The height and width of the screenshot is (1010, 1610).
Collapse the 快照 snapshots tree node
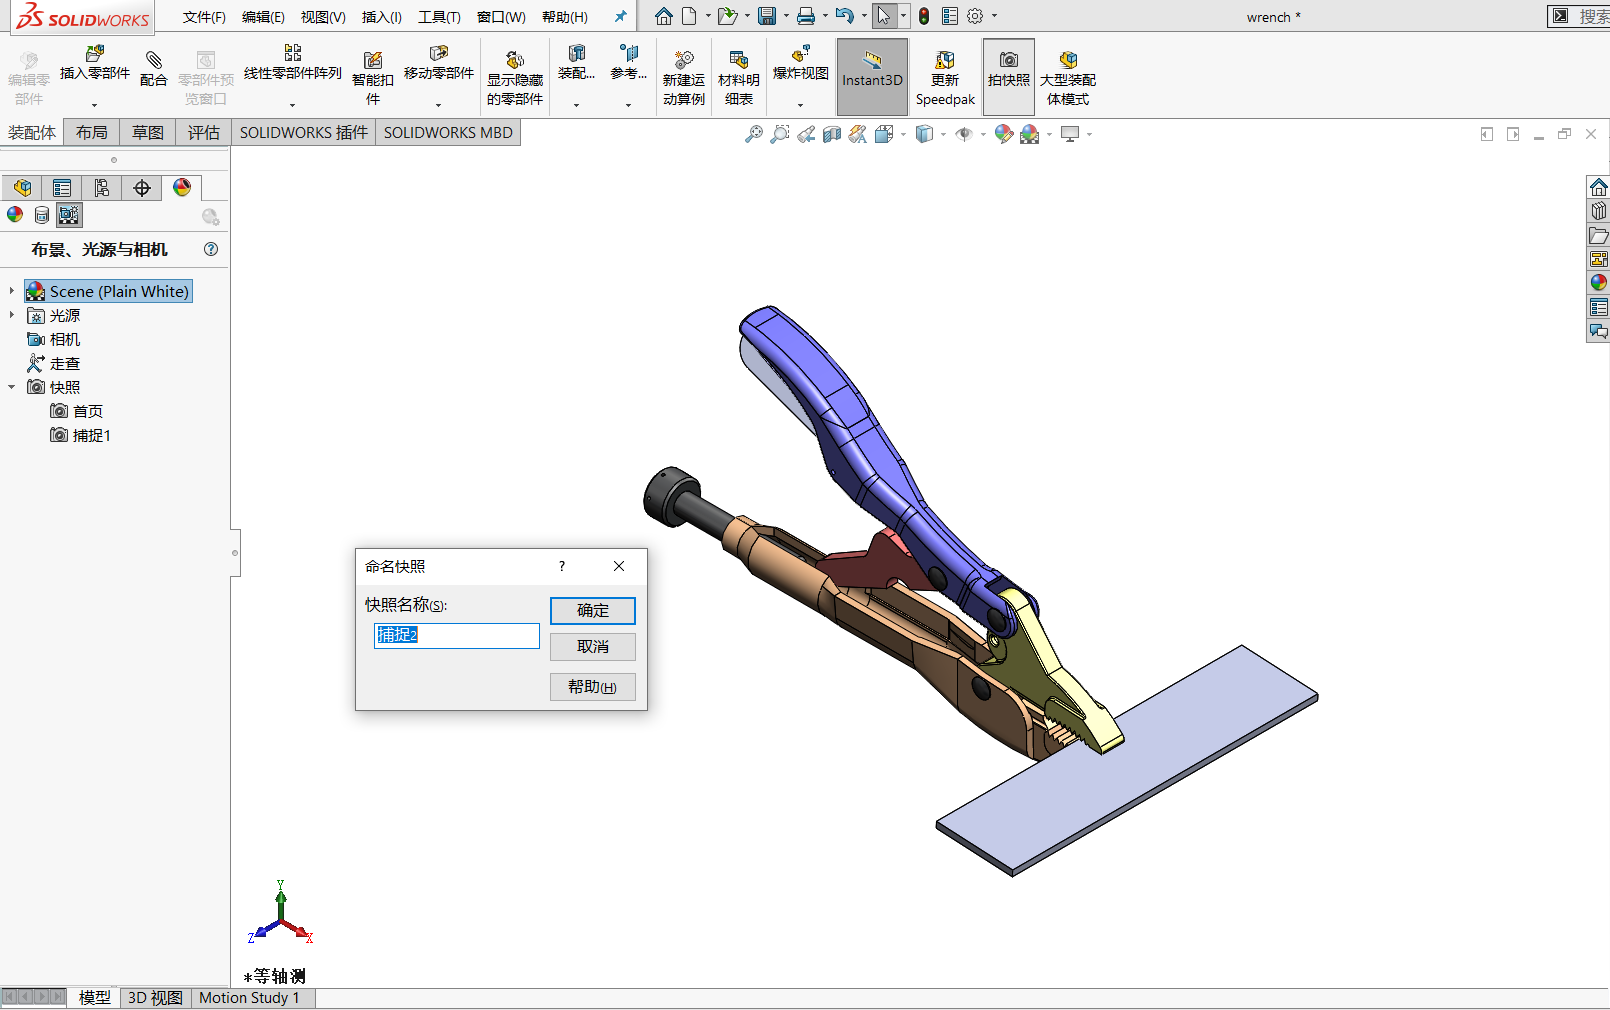[x=12, y=387]
